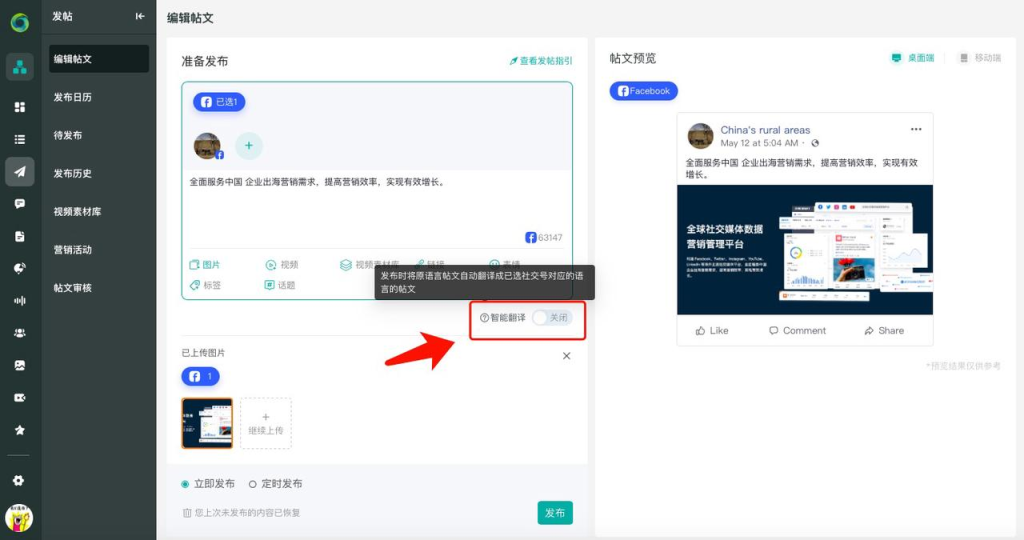Screen dimensions: 1024x540
Task: Click the uploaded image thumbnail
Action: click(x=207, y=423)
